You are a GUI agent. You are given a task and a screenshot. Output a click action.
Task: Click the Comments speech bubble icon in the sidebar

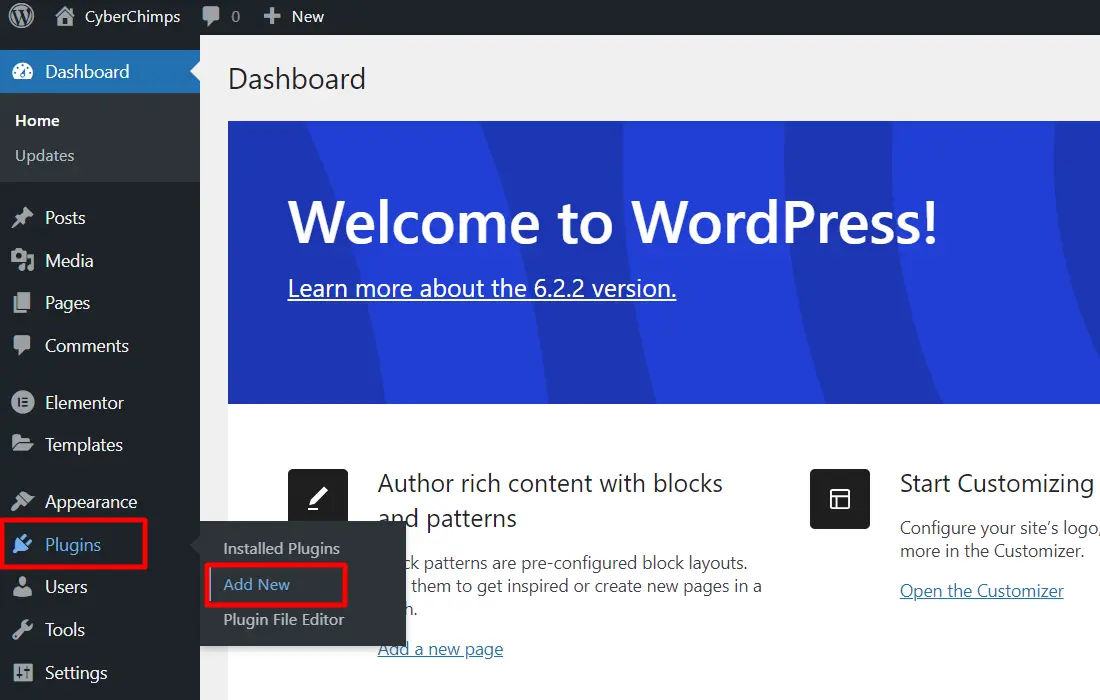tap(22, 345)
